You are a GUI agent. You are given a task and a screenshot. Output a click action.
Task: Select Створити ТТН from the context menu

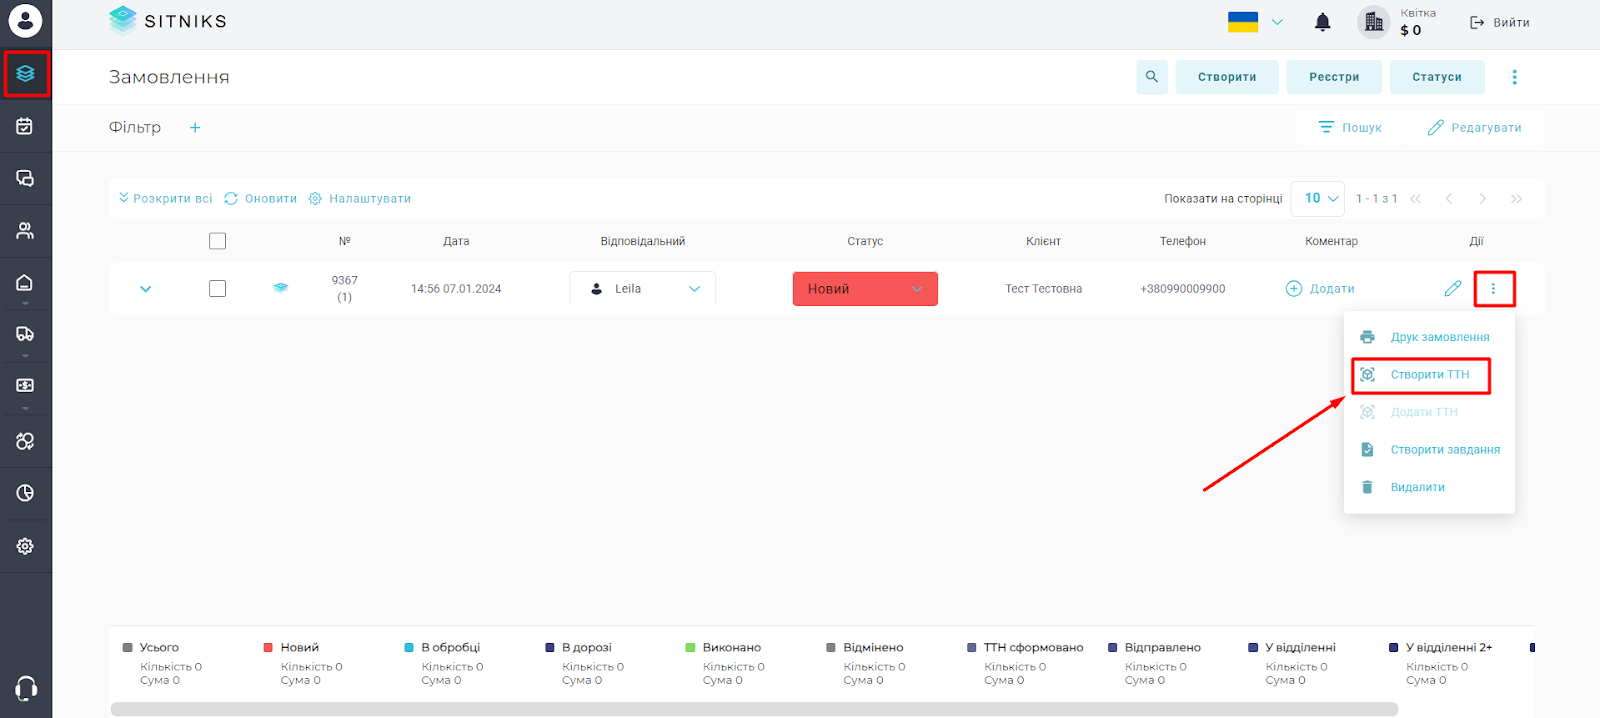pyautogui.click(x=1421, y=375)
